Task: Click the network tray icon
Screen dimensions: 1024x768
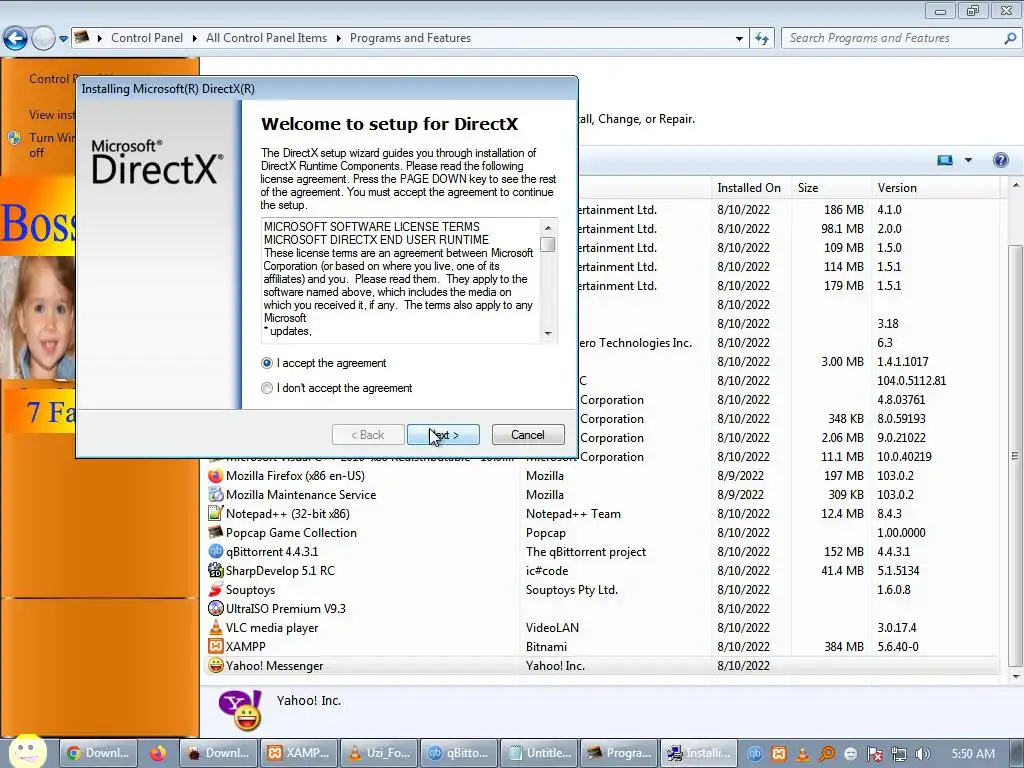Action: point(899,754)
